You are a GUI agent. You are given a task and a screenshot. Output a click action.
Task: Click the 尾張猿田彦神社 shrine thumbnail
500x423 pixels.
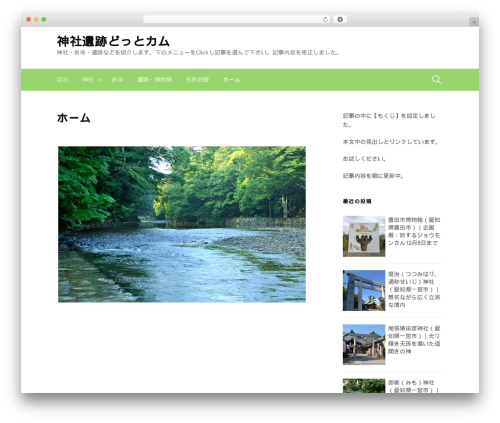364,344
